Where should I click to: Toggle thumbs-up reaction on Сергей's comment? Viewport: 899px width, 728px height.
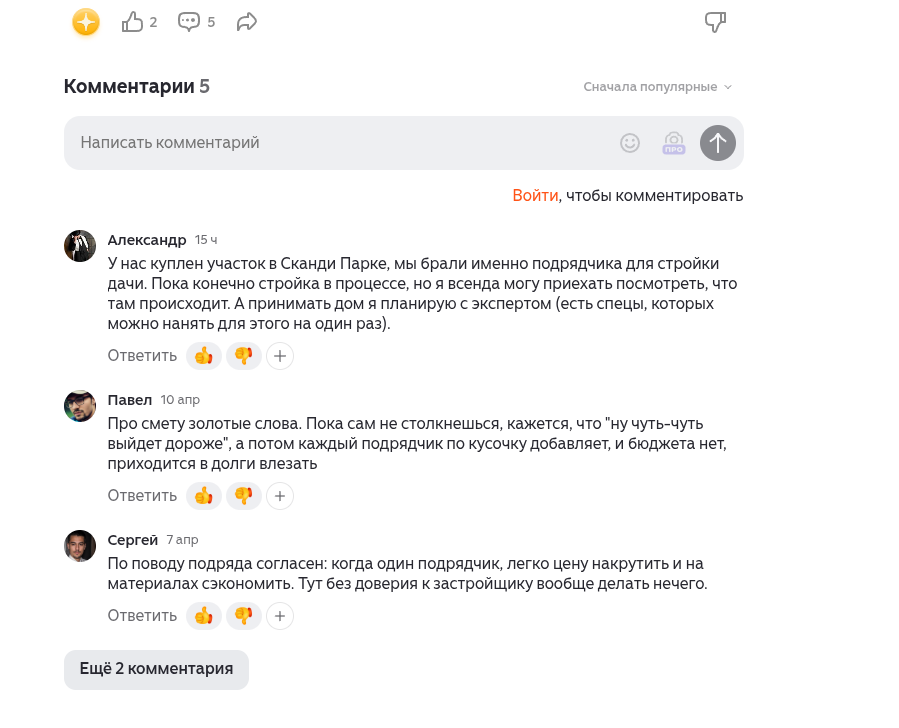[204, 616]
